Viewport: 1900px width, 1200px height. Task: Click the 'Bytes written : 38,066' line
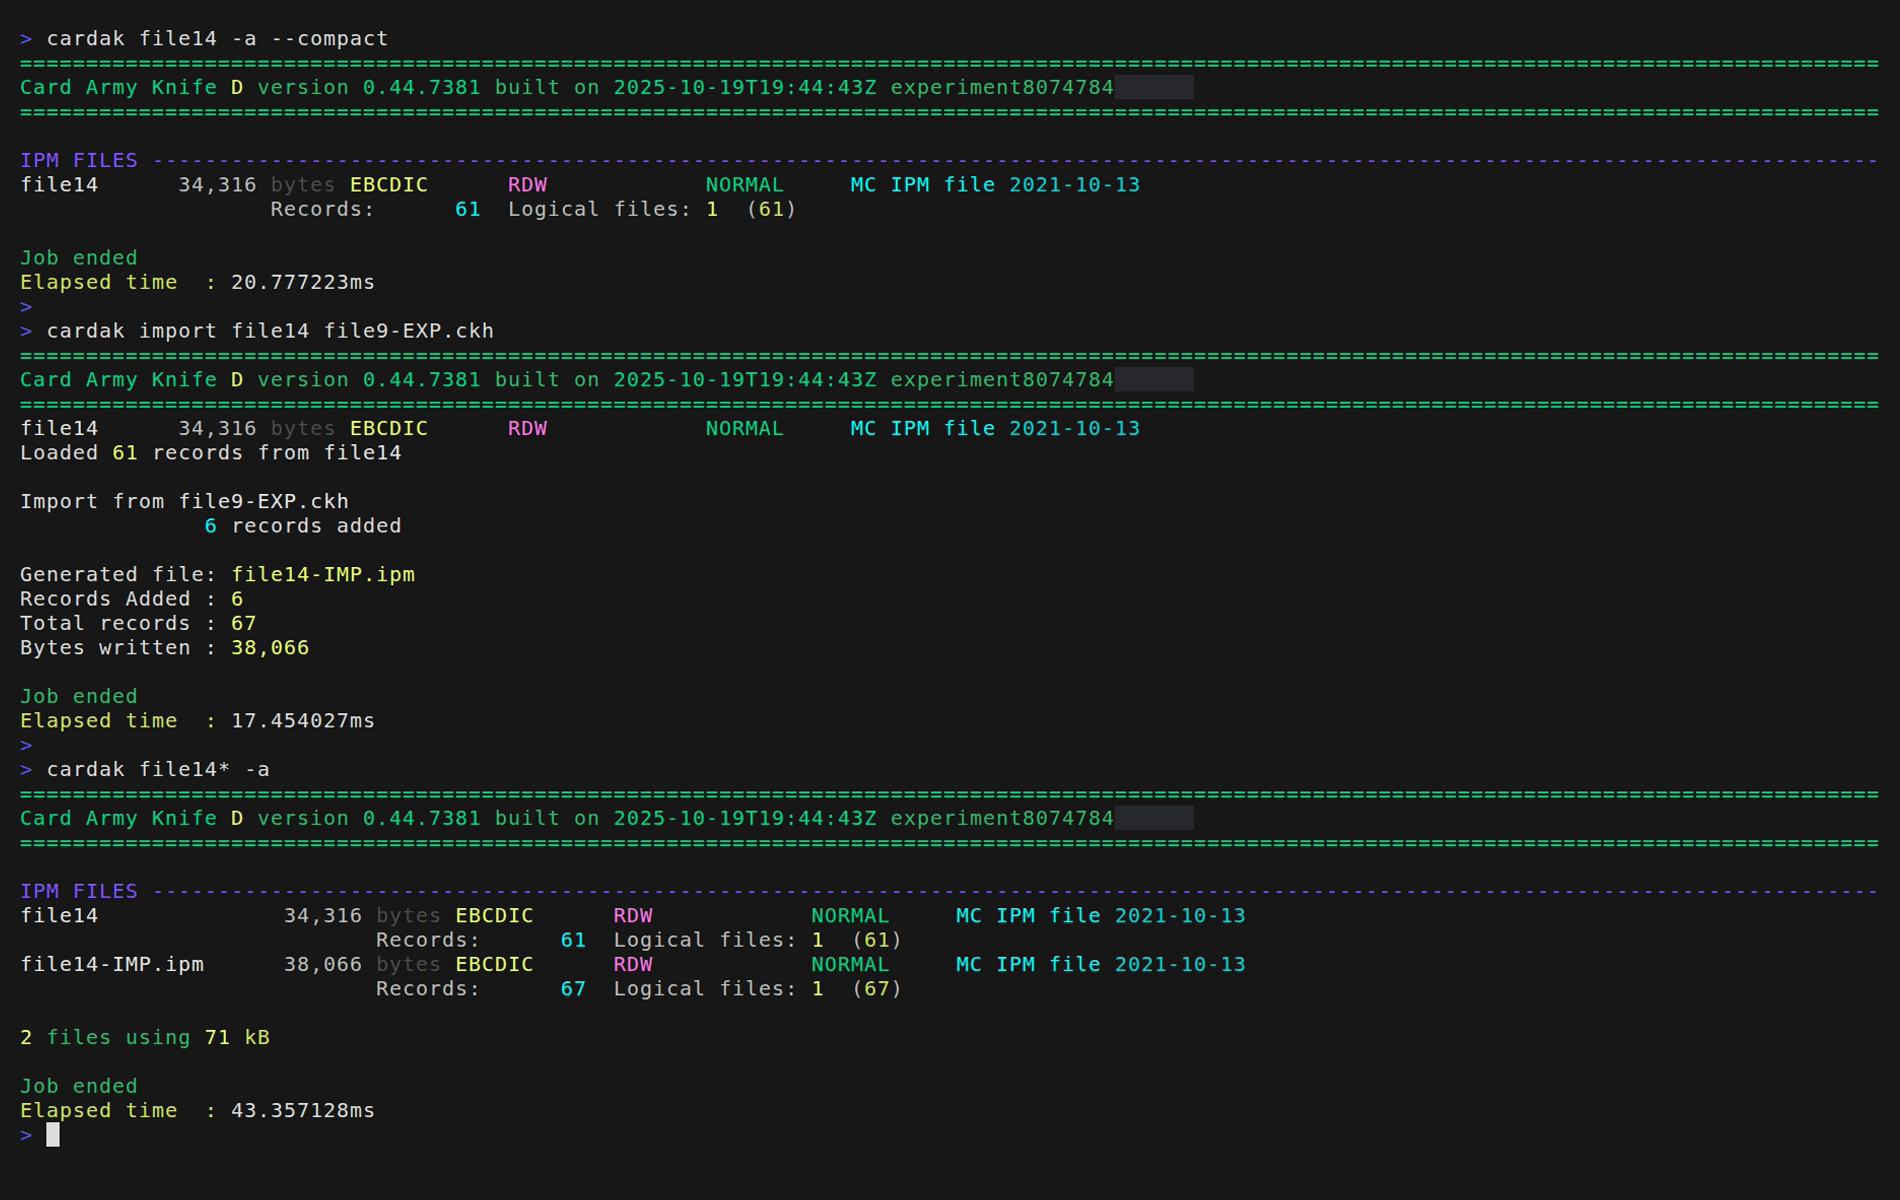click(165, 648)
